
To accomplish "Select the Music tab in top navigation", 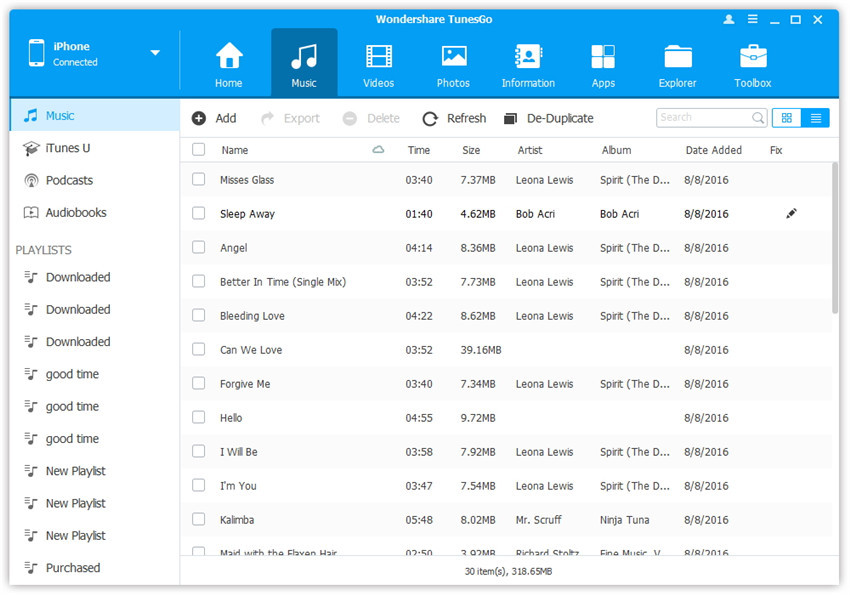I will pos(304,63).
